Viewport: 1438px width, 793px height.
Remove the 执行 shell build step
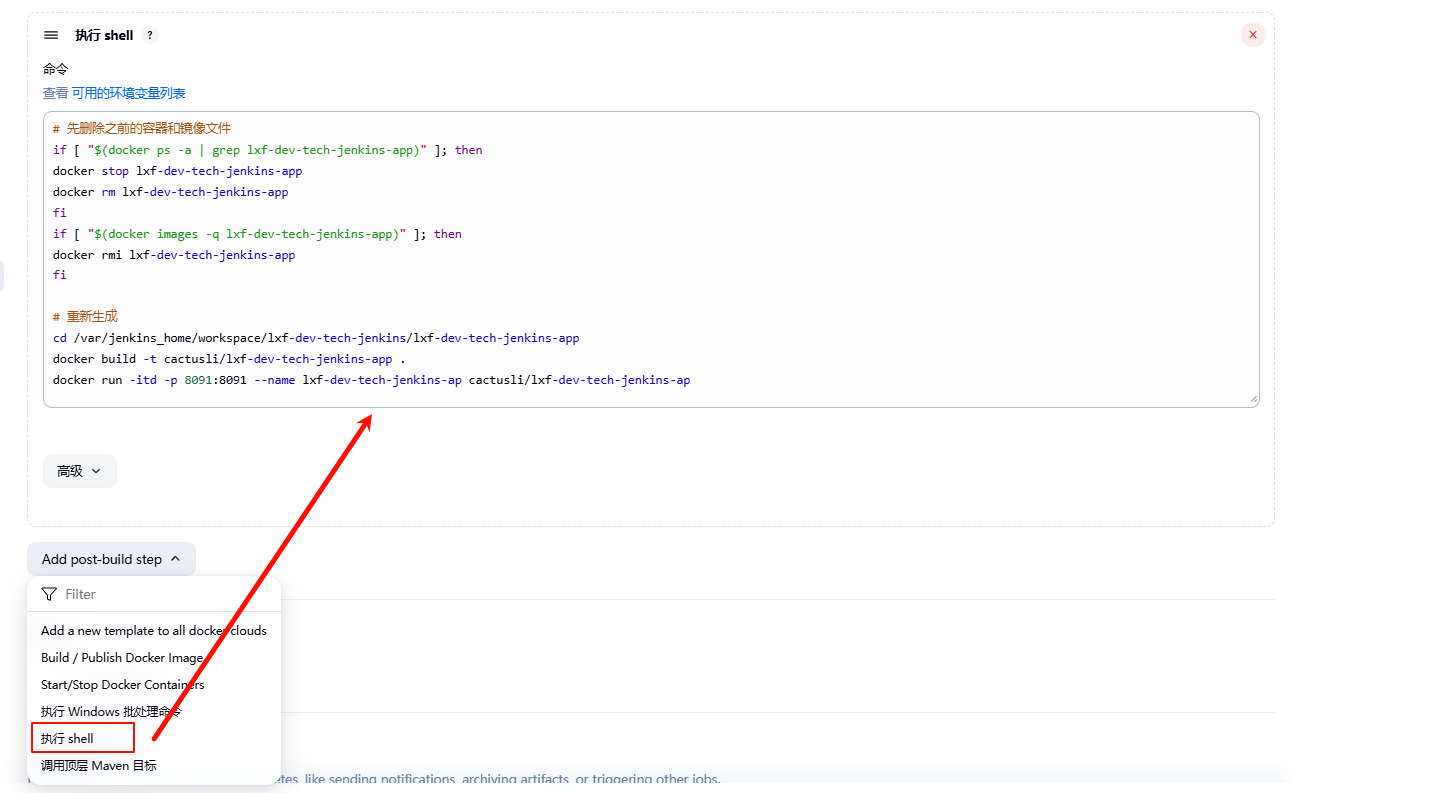(x=1253, y=35)
